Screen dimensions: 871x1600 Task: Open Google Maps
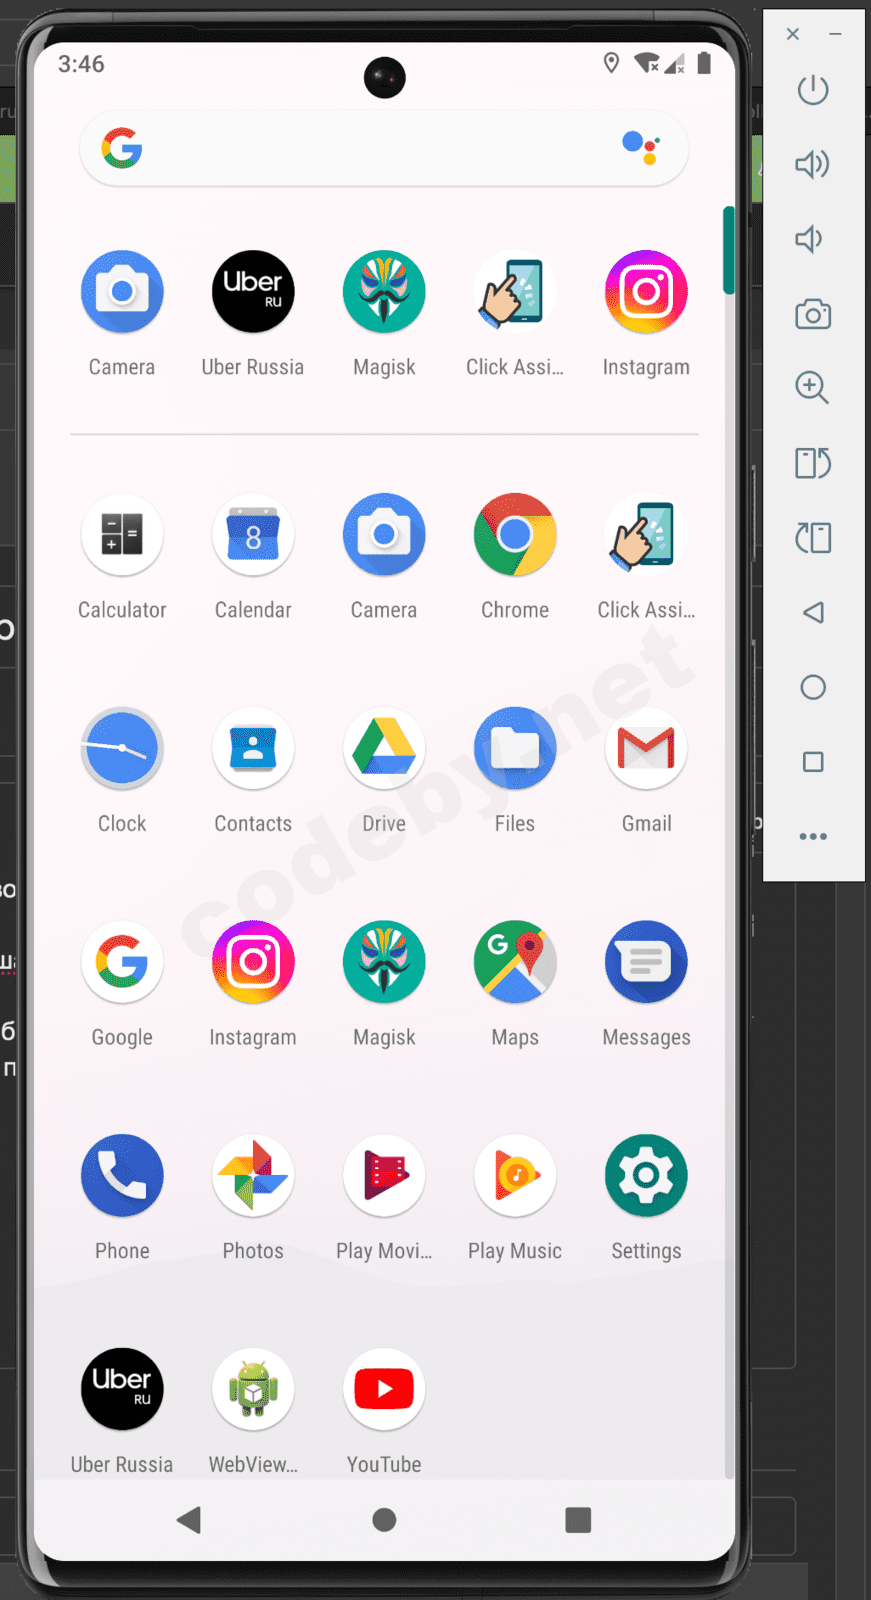pos(515,962)
